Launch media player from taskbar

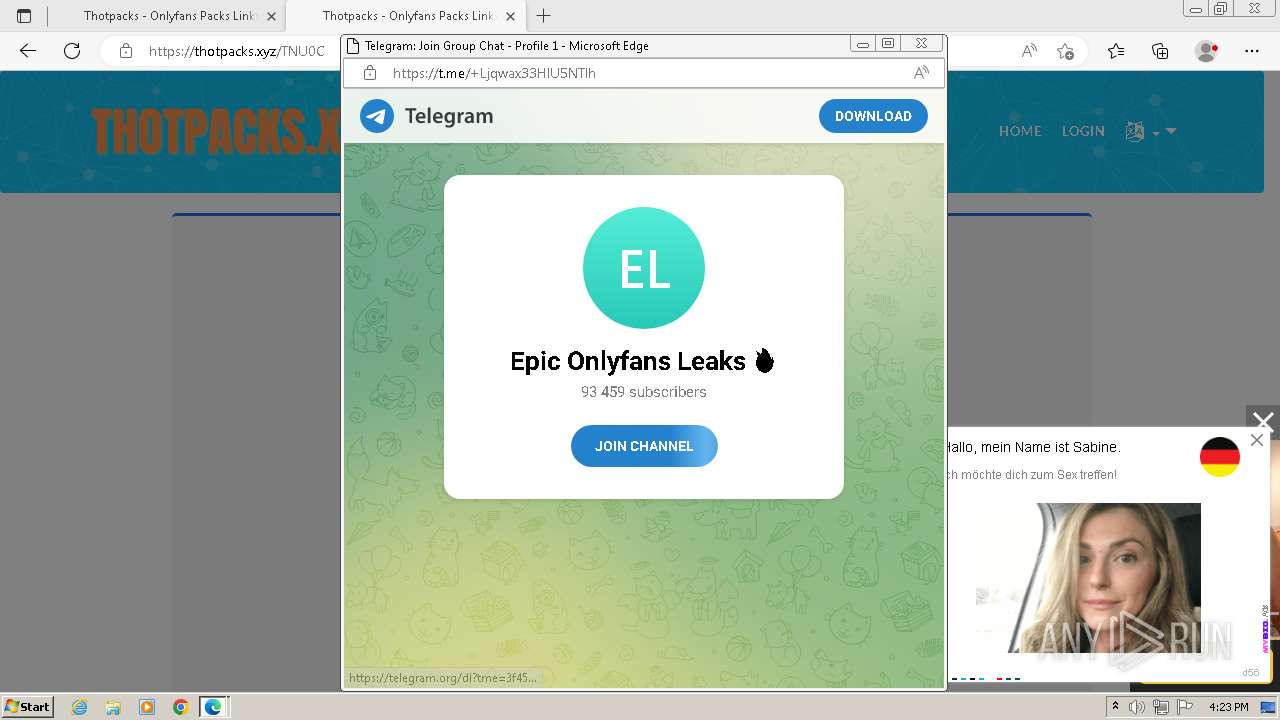click(147, 707)
